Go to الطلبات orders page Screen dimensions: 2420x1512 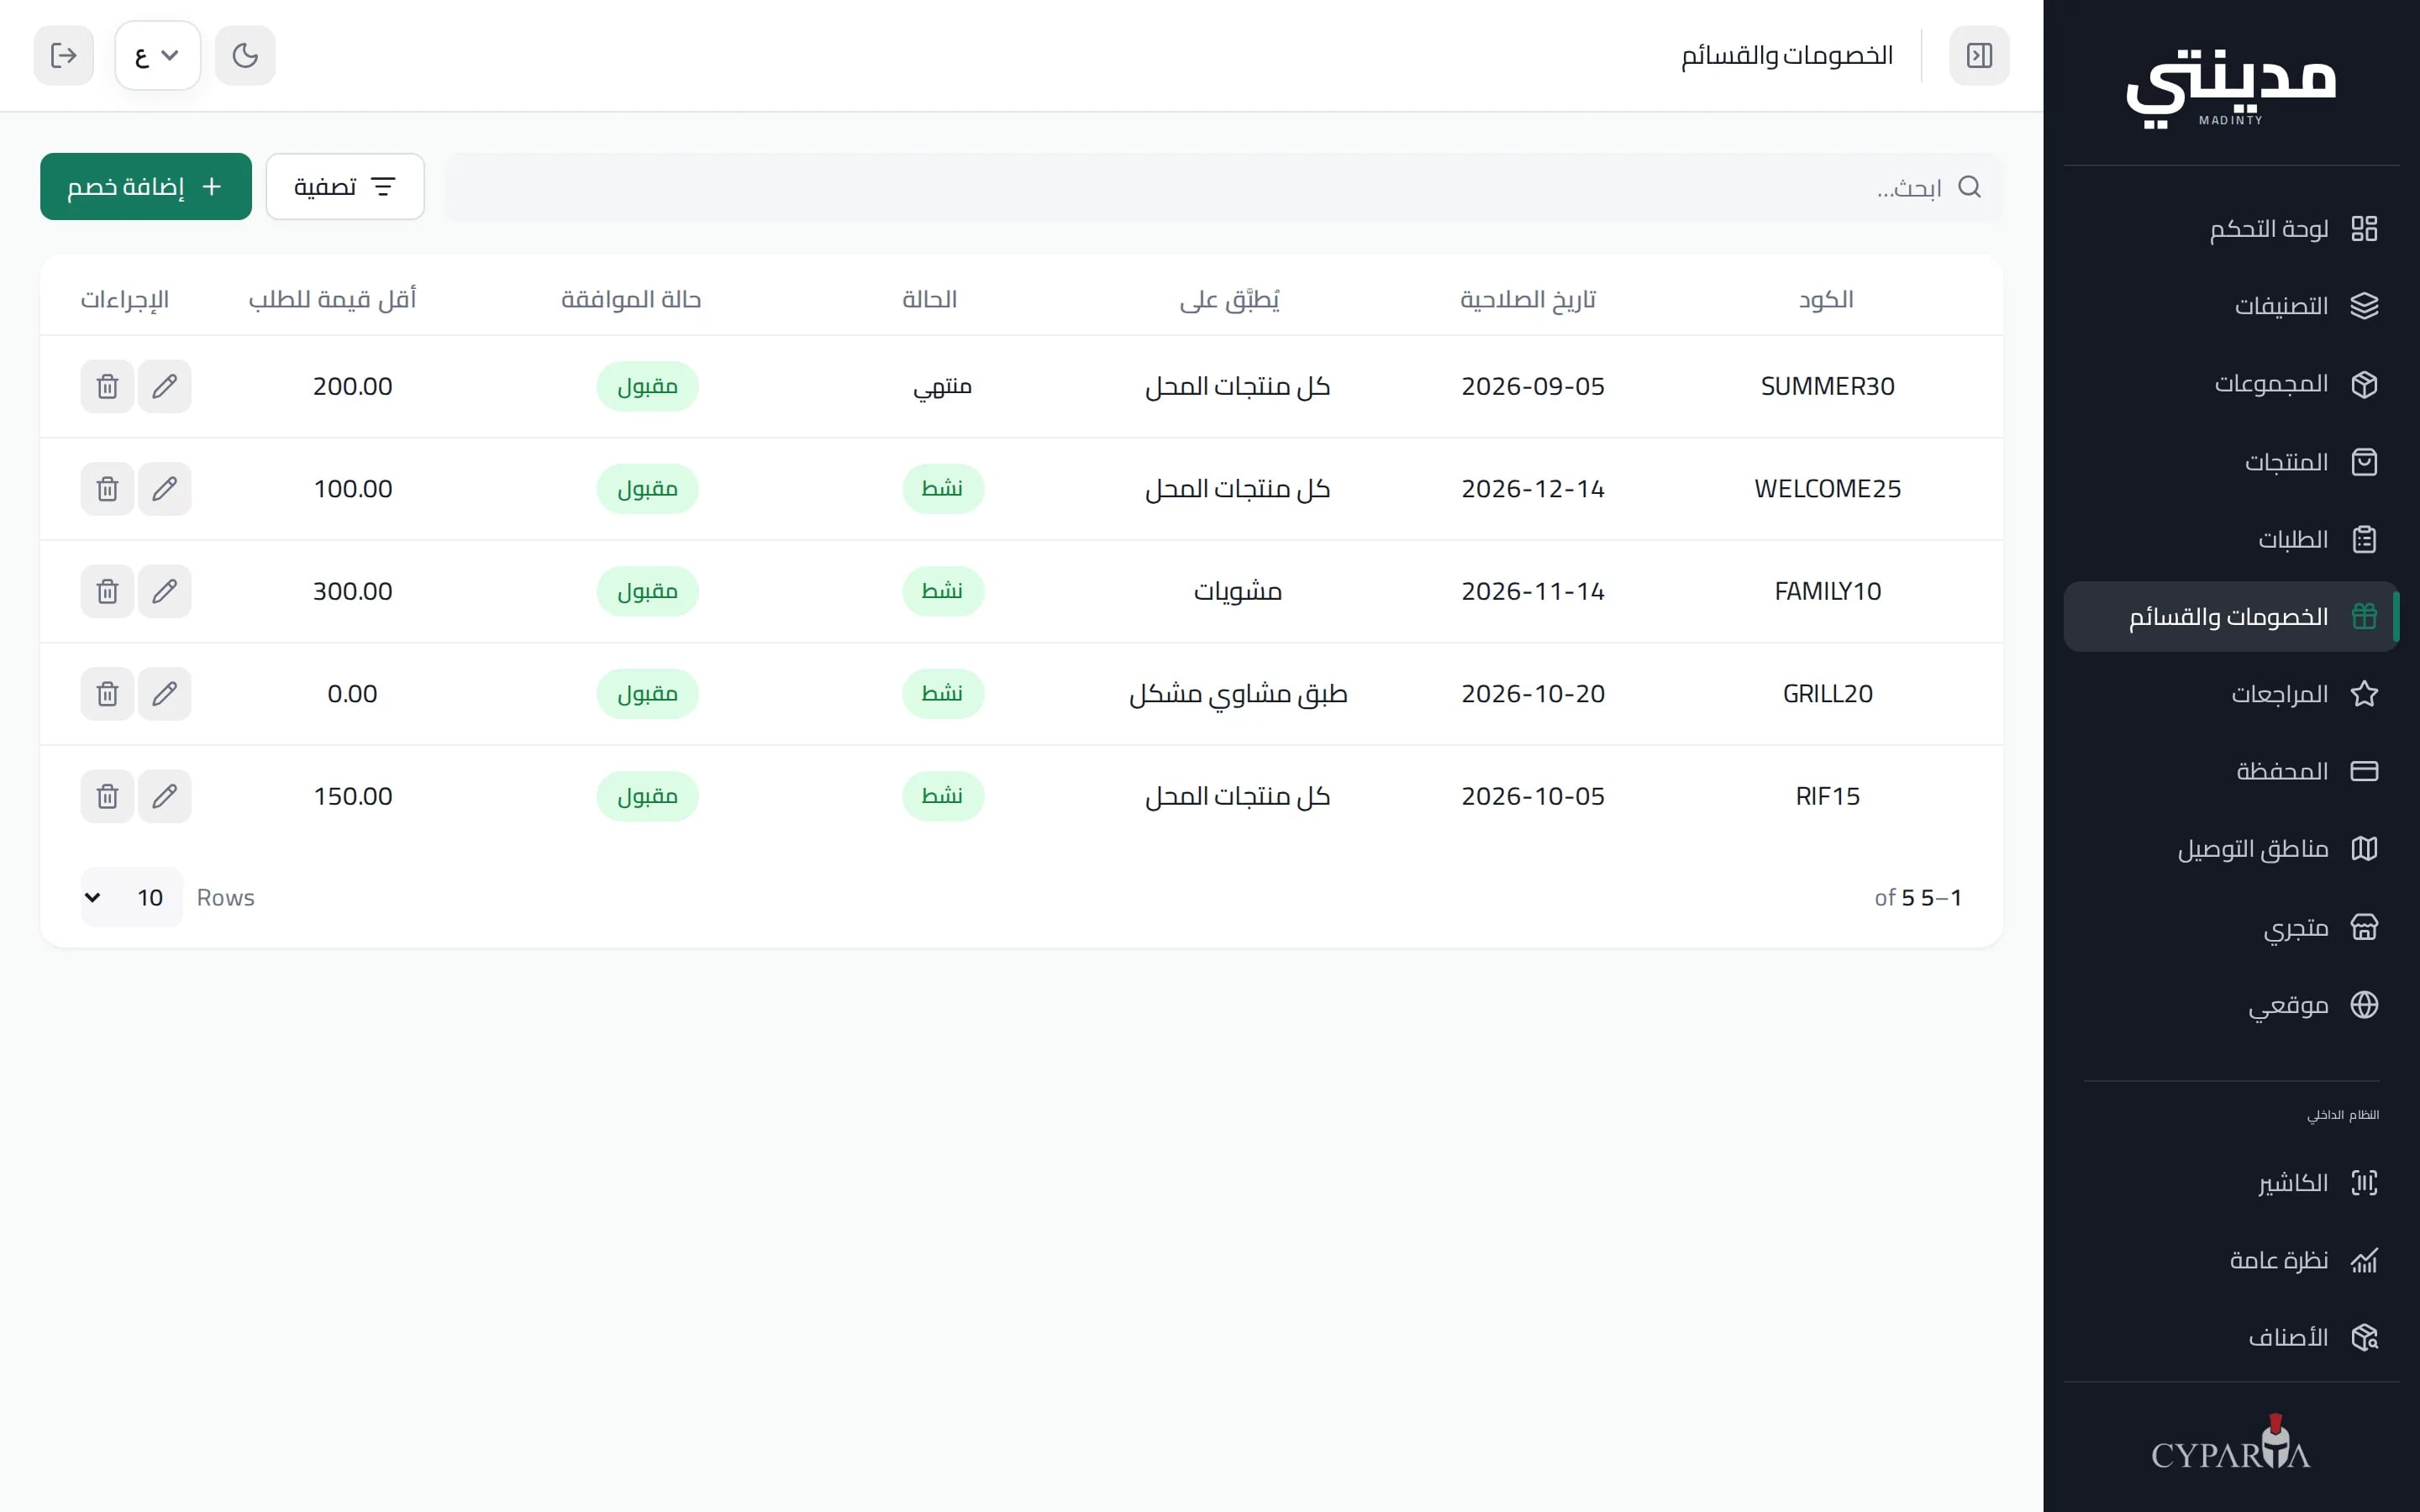(x=2232, y=540)
